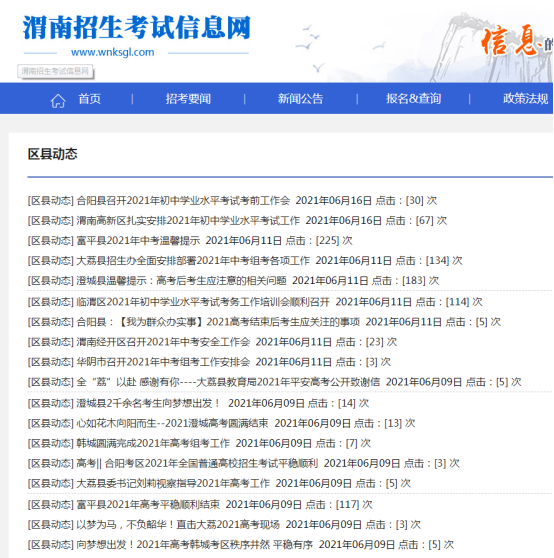The height and width of the screenshot is (558, 554).
Task: Open 政策法规 navigation item
Action: [x=526, y=99]
